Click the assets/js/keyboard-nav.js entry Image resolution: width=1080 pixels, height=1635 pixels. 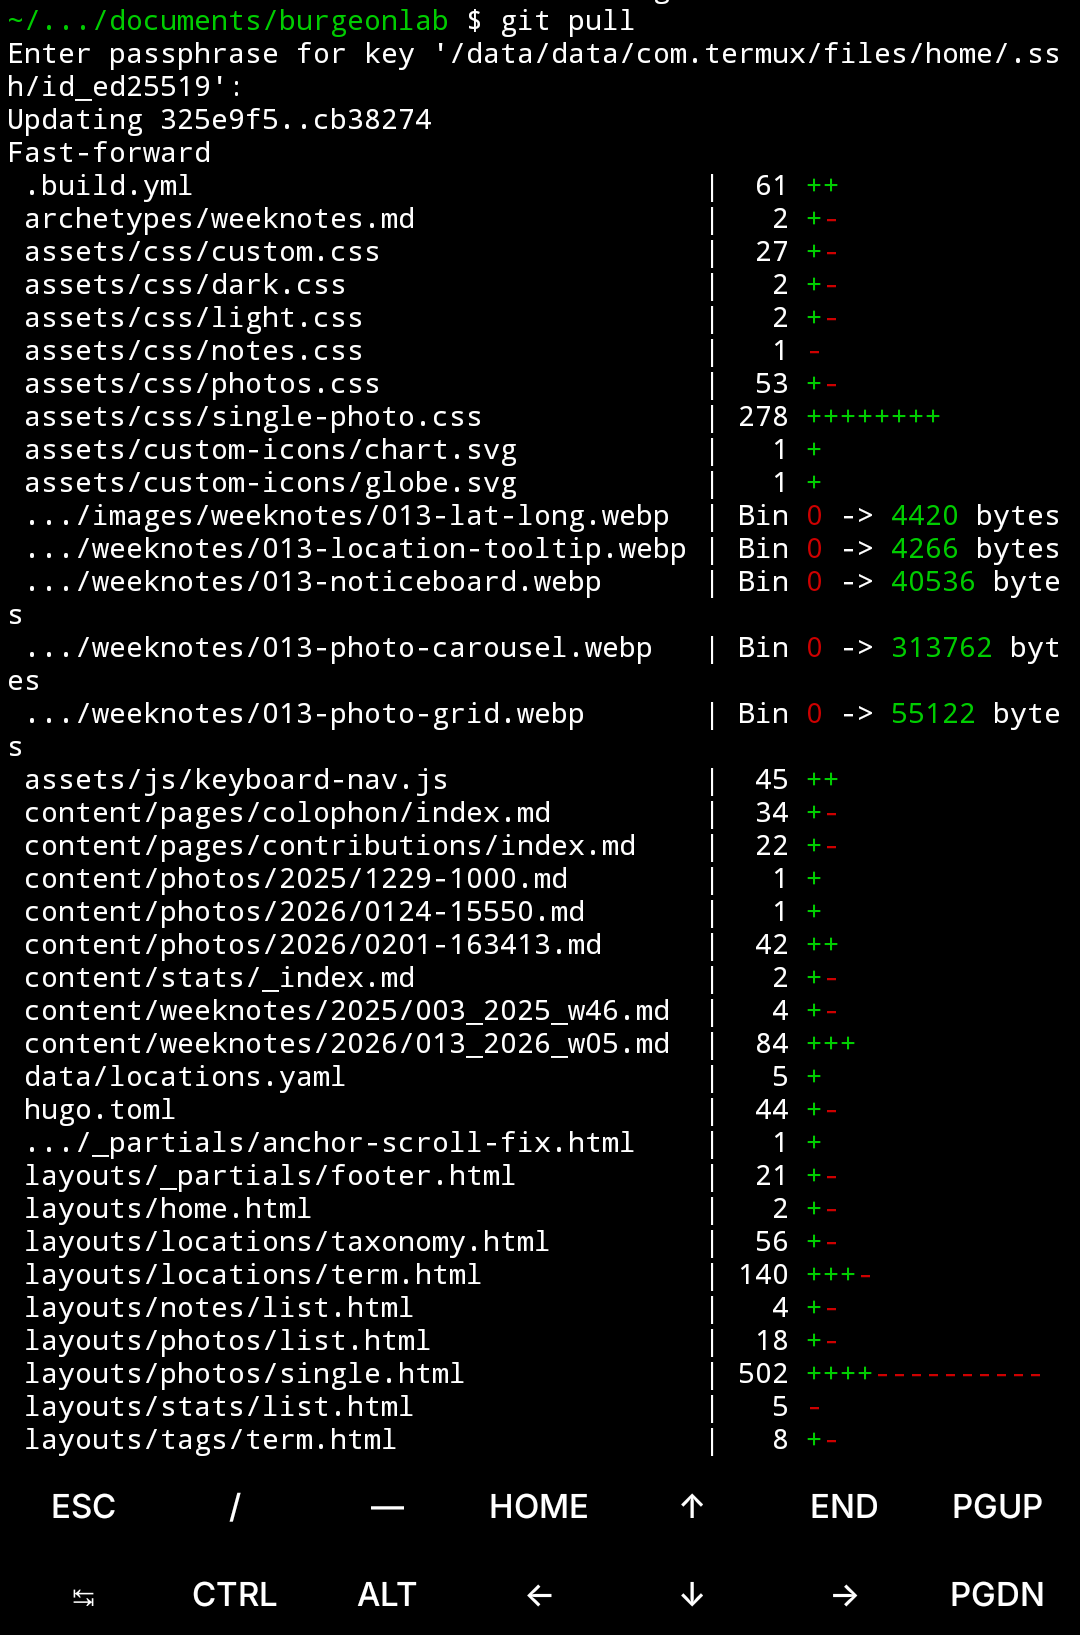236,780
